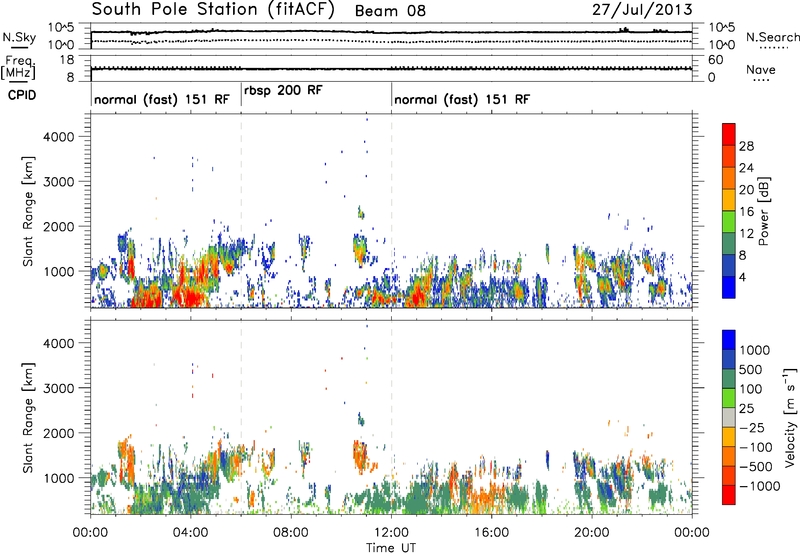This screenshot has height=554, width=800.
Task: Click the '08:00' time axis label
Action: [291, 533]
